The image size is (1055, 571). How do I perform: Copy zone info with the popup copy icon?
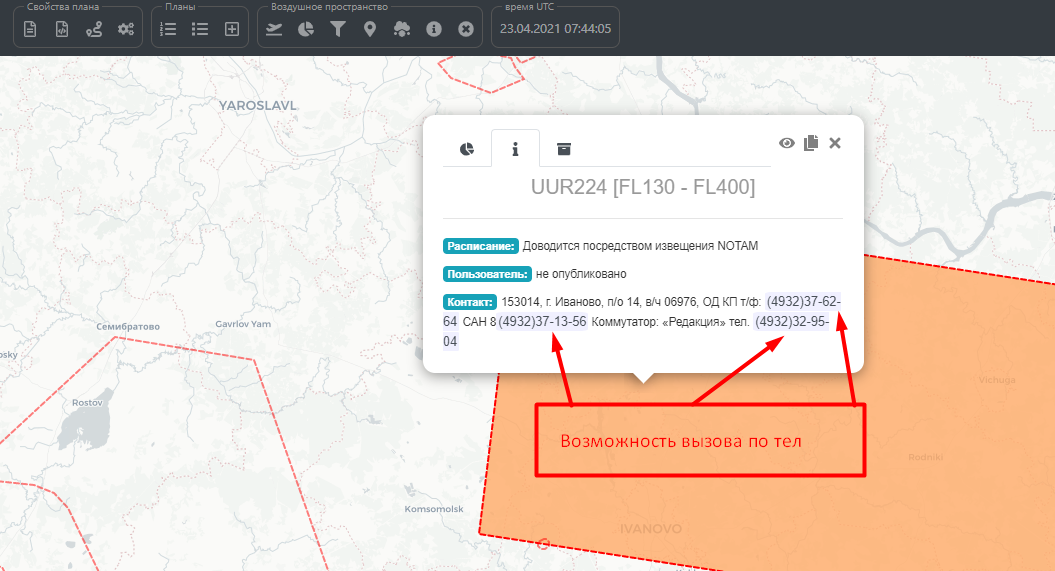(811, 143)
